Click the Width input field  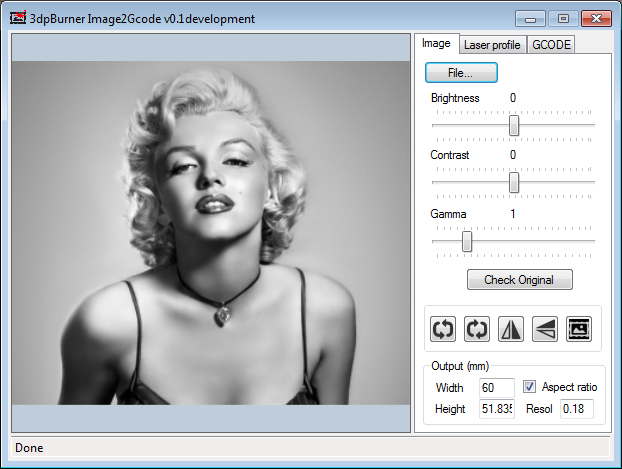[497, 387]
